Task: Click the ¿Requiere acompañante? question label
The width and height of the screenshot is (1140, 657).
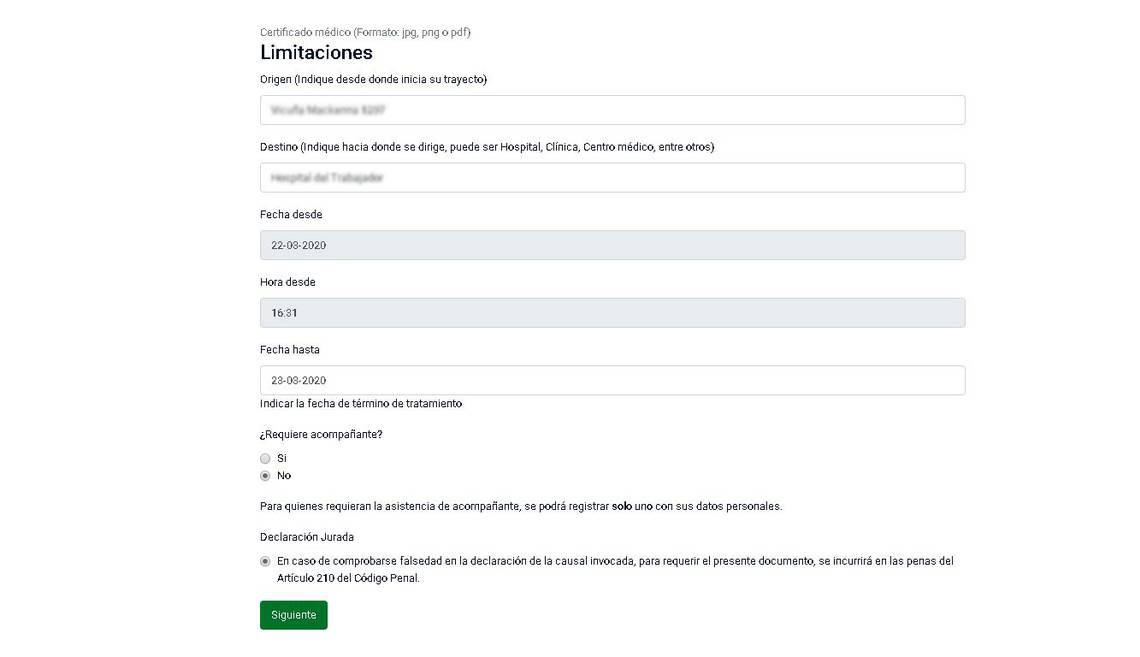Action: [x=321, y=434]
